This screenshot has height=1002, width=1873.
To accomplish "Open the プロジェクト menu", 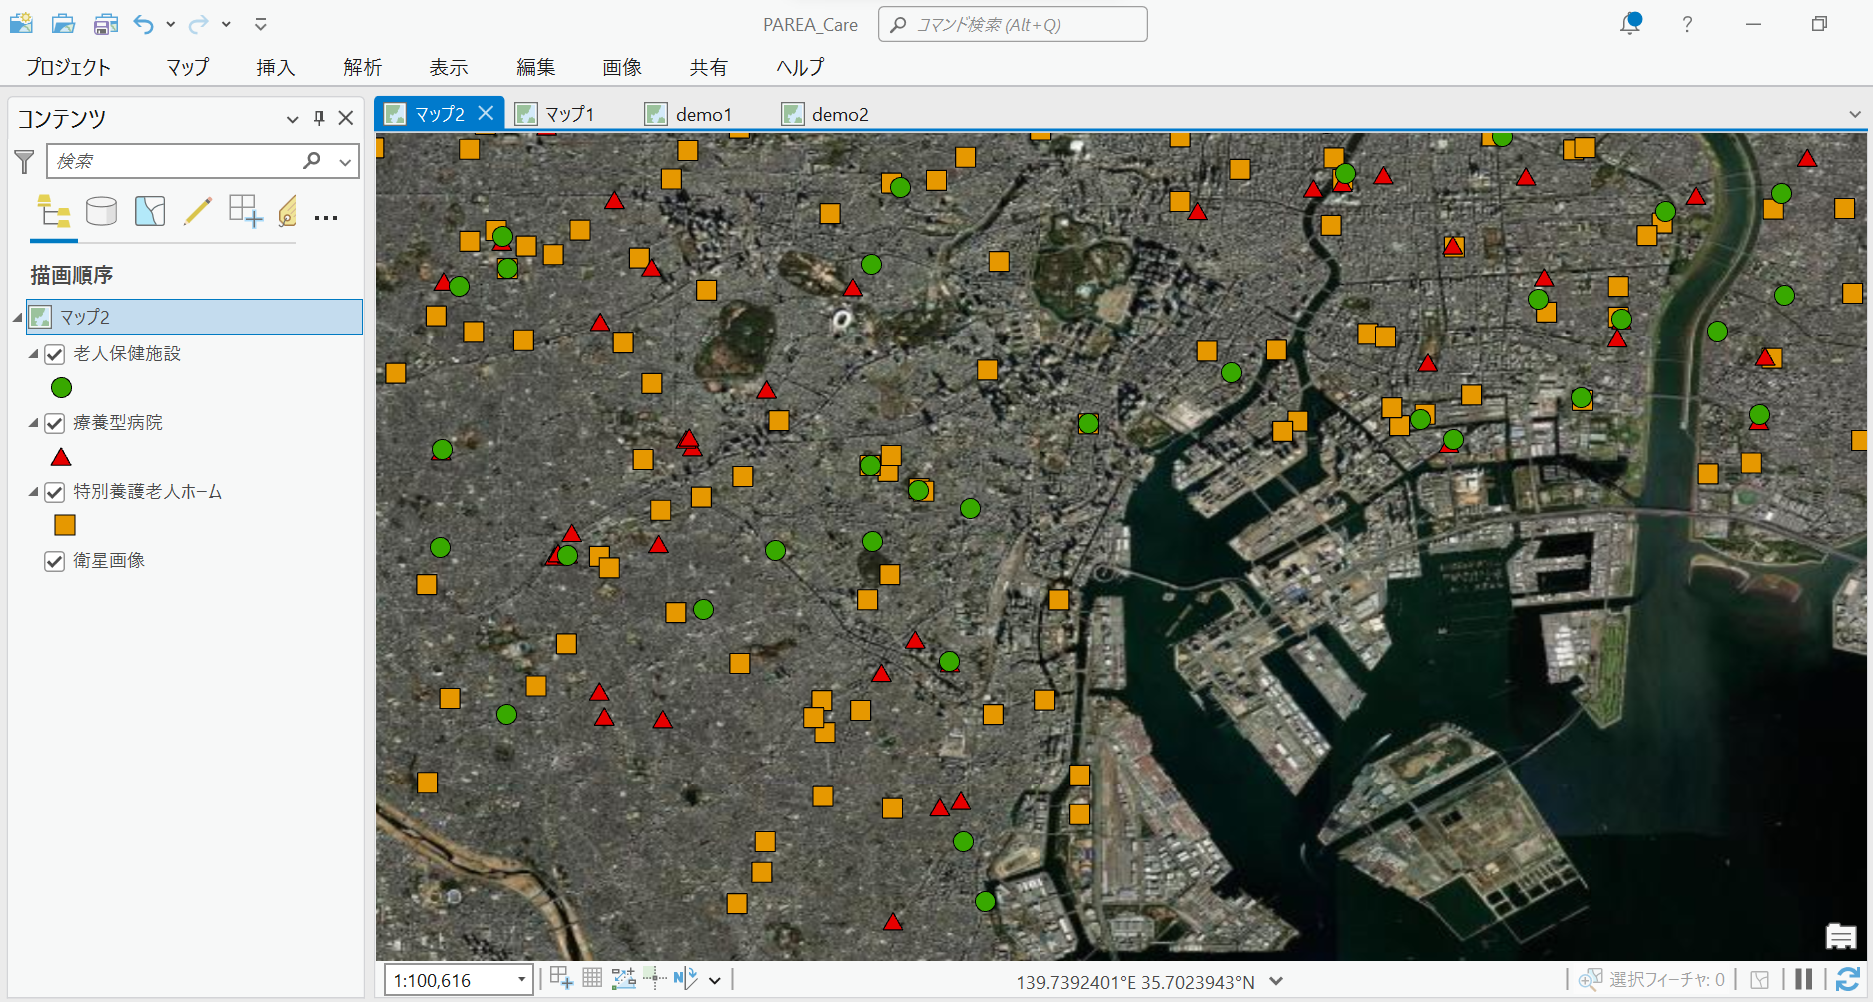I will pyautogui.click(x=68, y=67).
